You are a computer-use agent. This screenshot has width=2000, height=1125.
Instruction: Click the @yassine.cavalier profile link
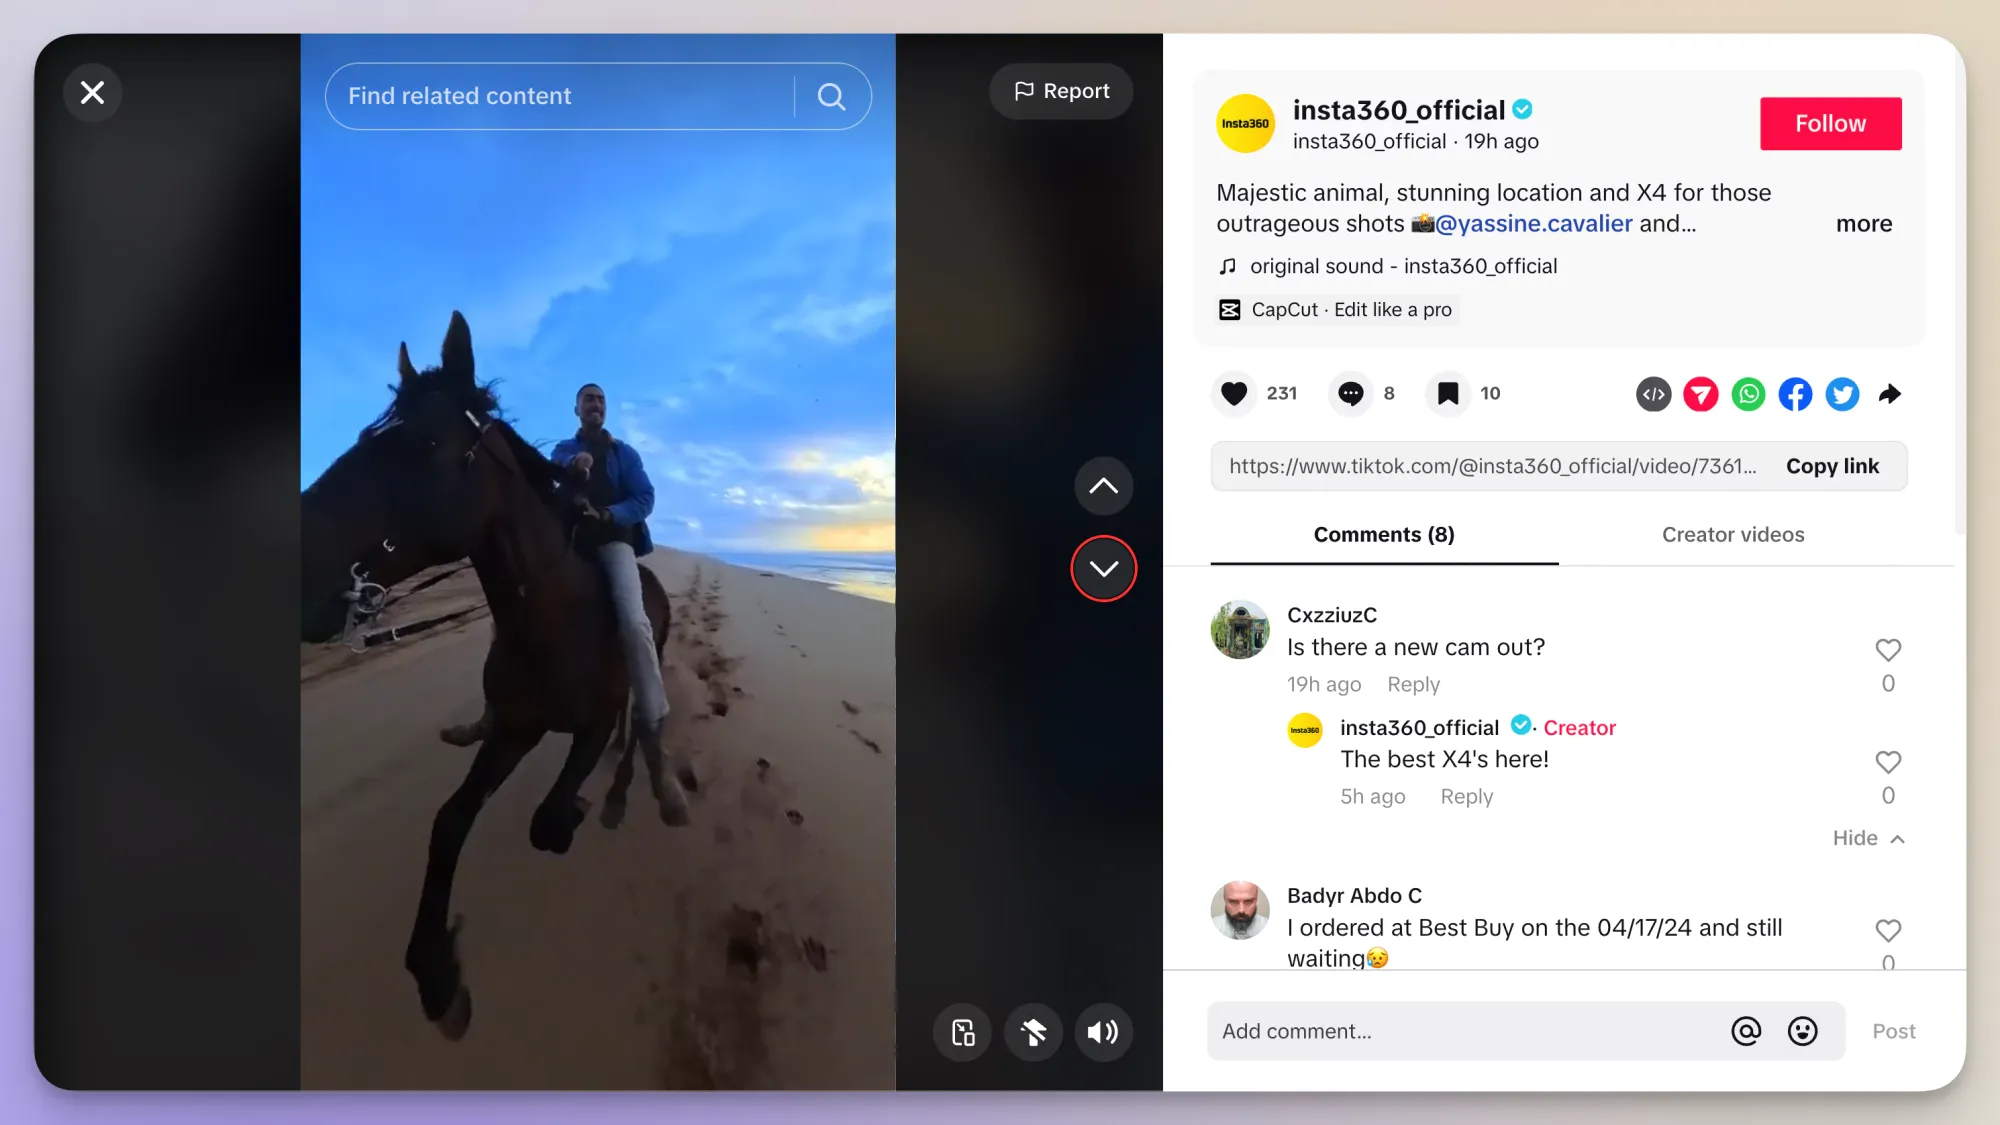click(1538, 223)
